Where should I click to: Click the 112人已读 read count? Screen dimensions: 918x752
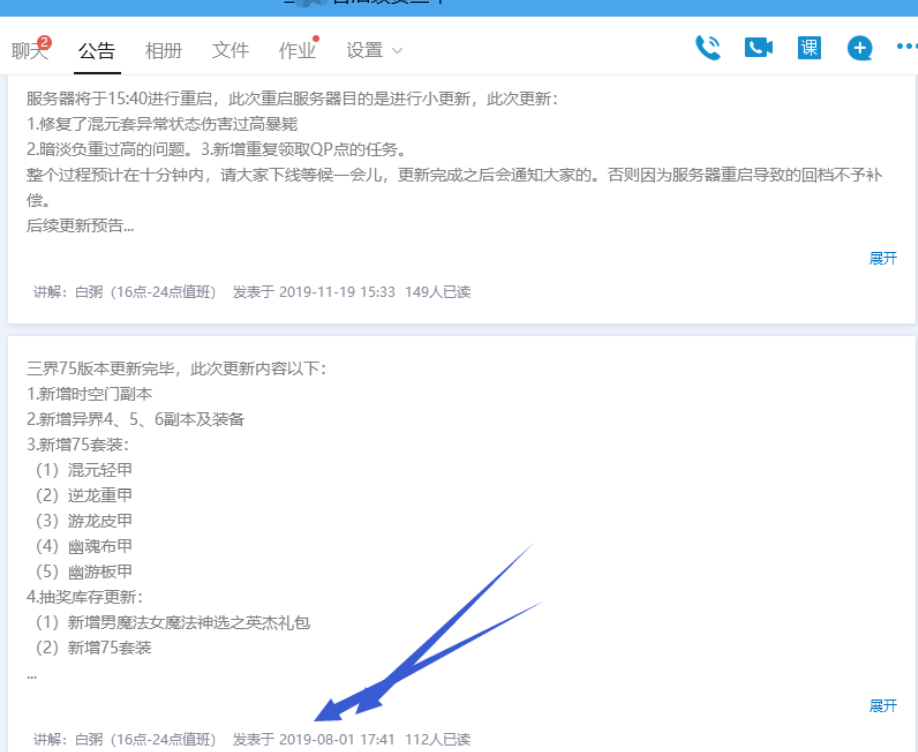(438, 739)
